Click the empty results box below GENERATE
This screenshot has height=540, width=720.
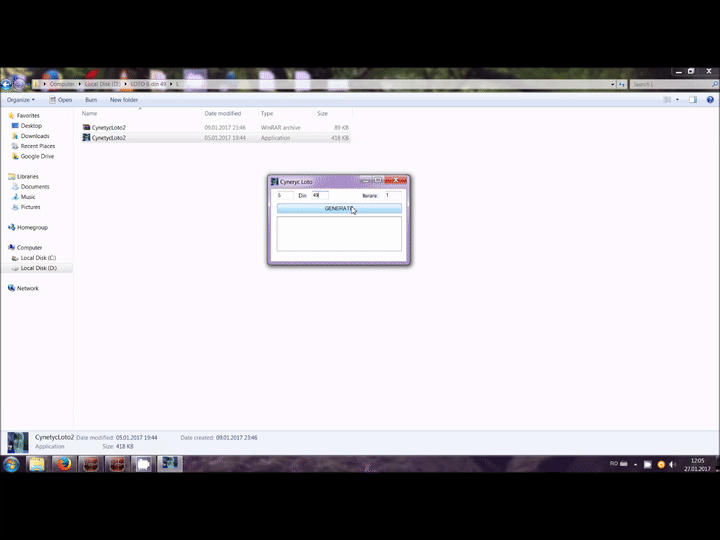pyautogui.click(x=339, y=234)
